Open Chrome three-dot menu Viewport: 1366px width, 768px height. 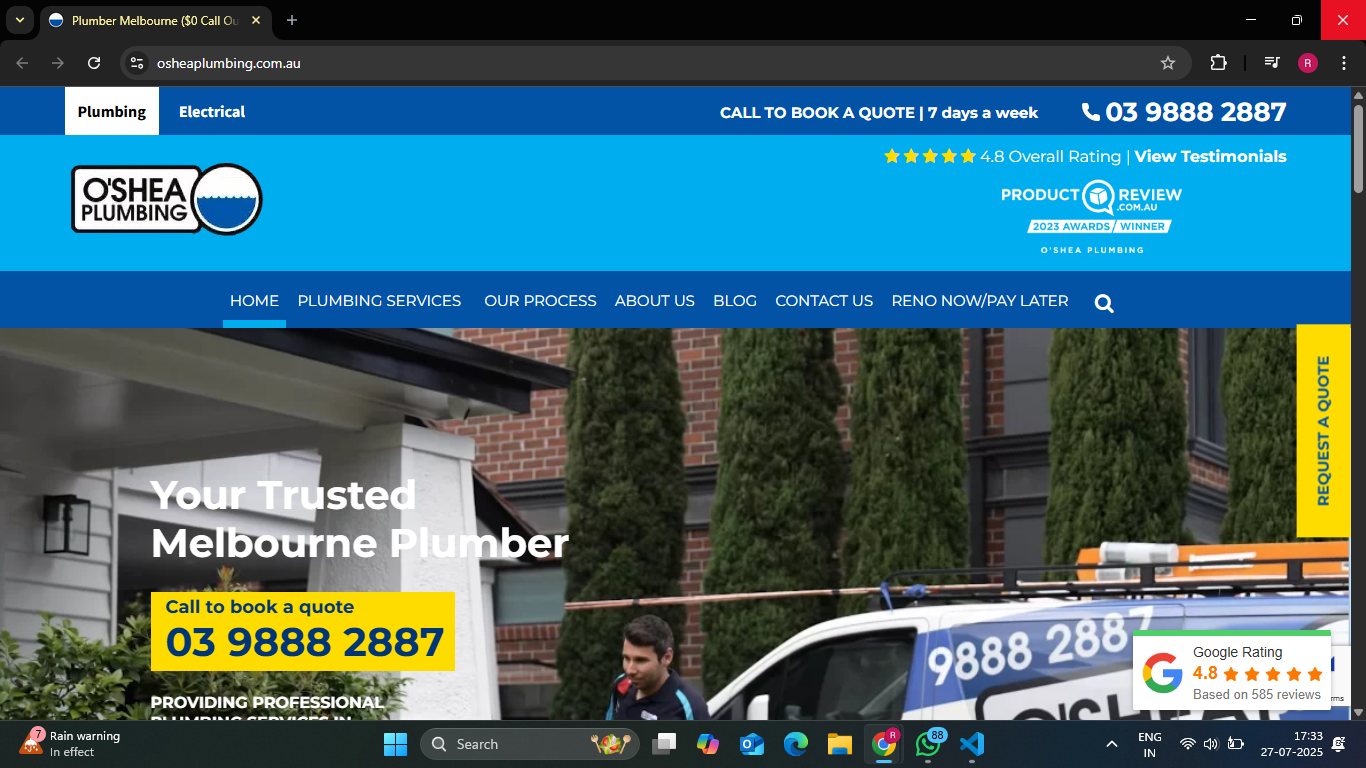point(1344,63)
